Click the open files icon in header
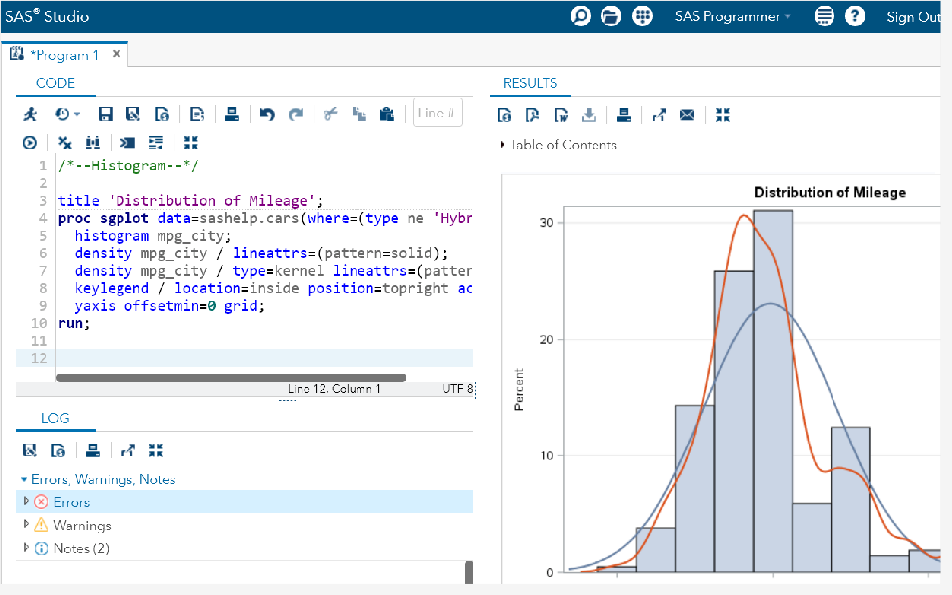Image resolution: width=952 pixels, height=595 pixels. [x=611, y=16]
